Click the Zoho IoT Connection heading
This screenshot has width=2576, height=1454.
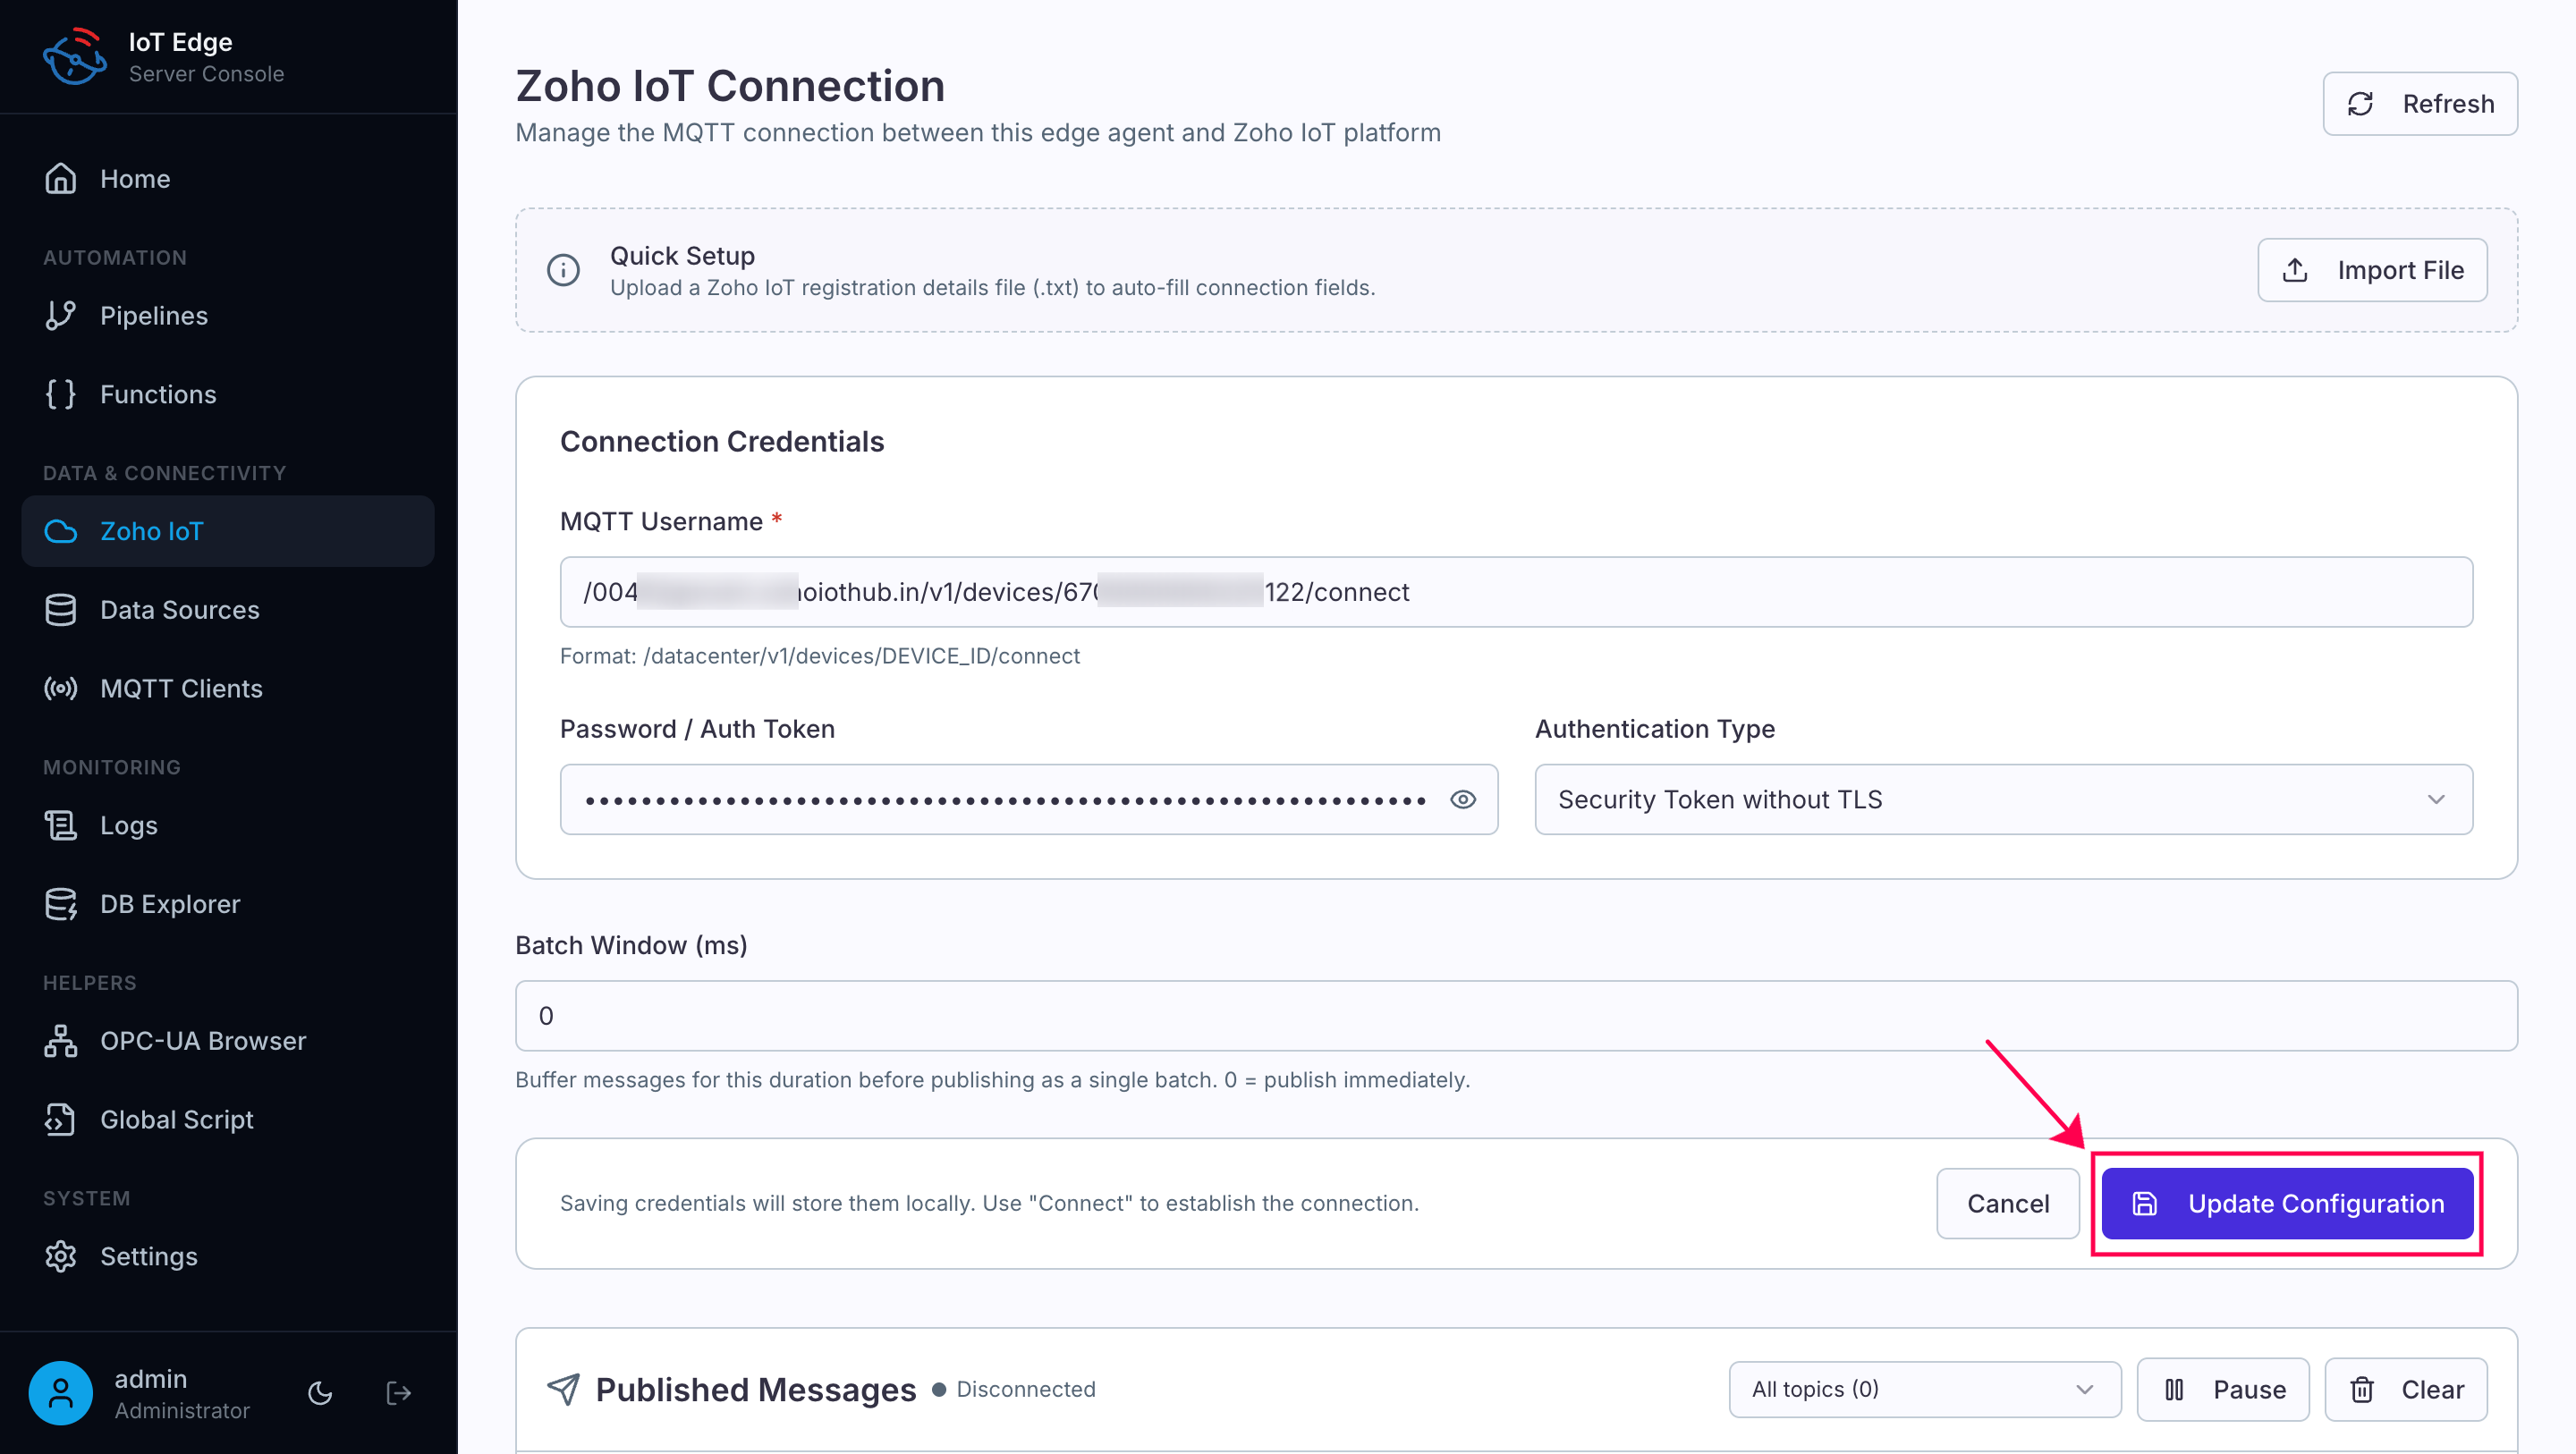730,86
